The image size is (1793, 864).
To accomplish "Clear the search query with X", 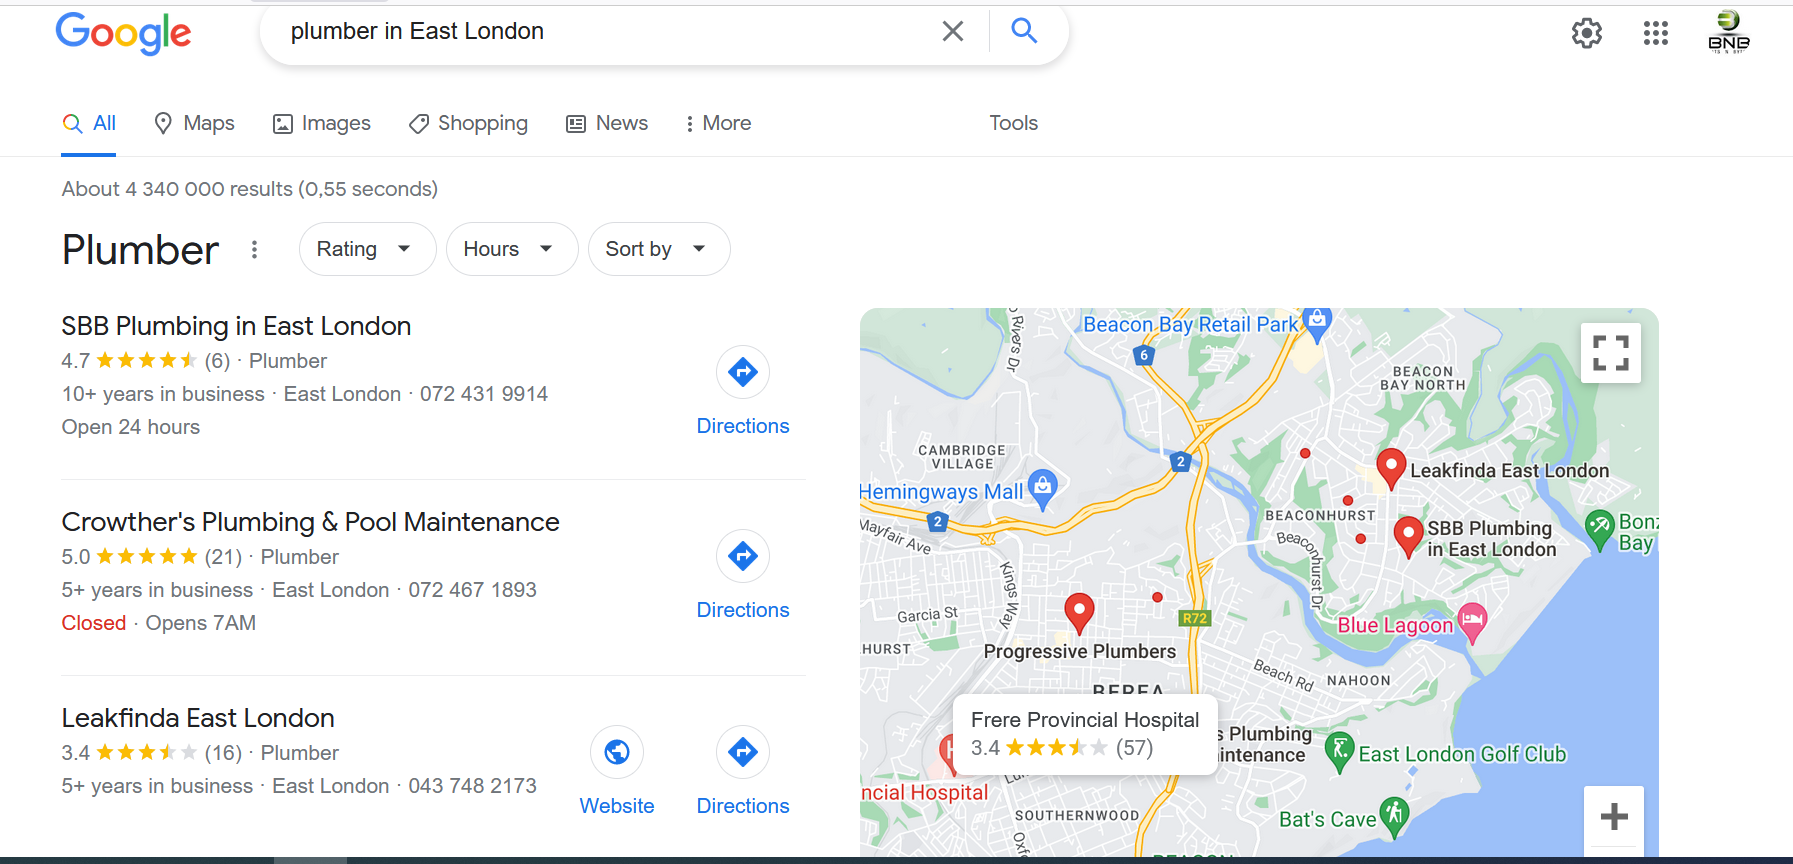I will click(x=953, y=31).
